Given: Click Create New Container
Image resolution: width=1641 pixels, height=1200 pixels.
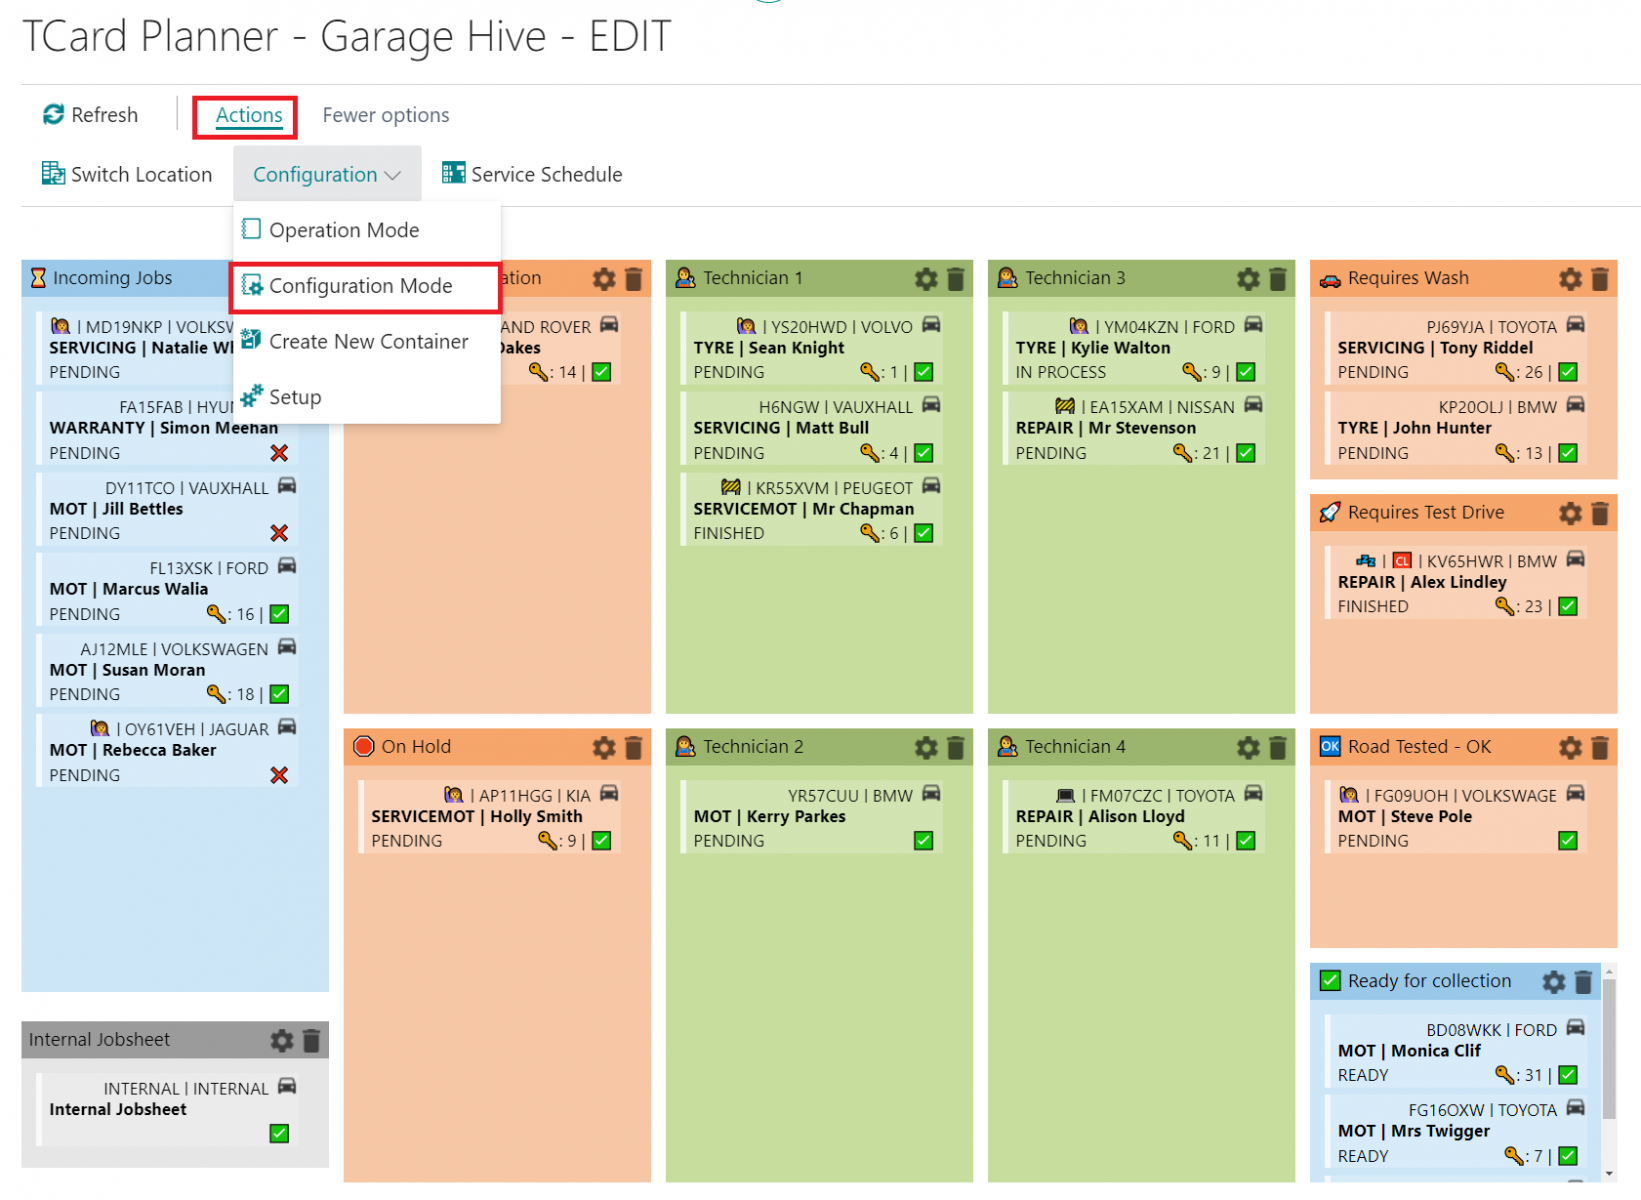Looking at the screenshot, I should point(368,341).
